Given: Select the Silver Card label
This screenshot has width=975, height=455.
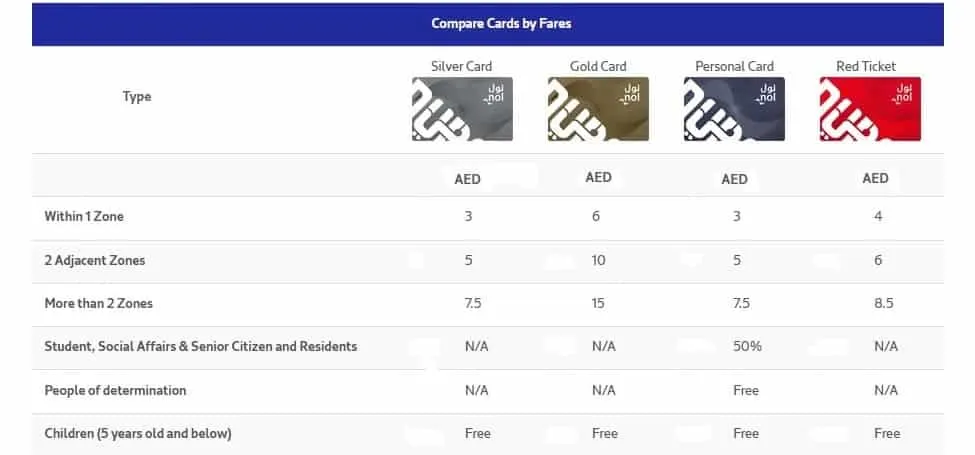Looking at the screenshot, I should (461, 66).
